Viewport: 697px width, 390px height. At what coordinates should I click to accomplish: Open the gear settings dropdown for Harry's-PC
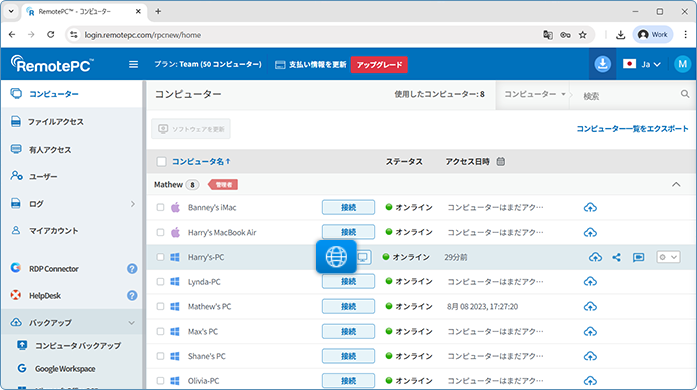668,257
